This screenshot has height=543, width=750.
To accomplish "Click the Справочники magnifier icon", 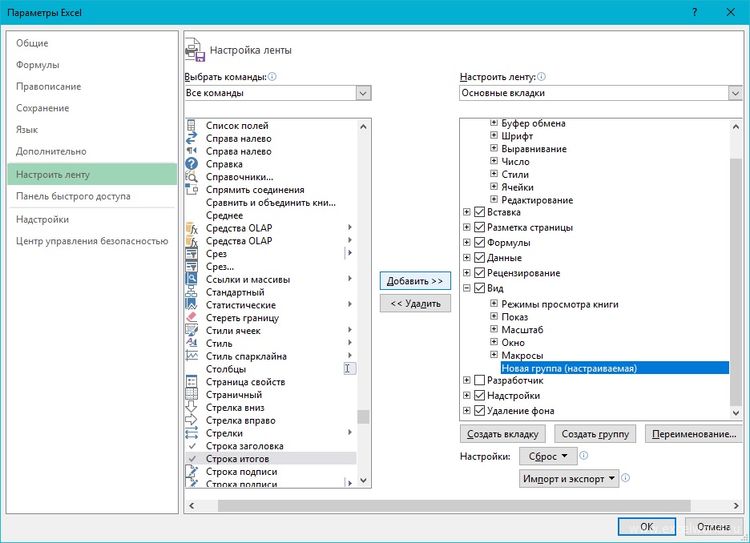I will pyautogui.click(x=191, y=177).
